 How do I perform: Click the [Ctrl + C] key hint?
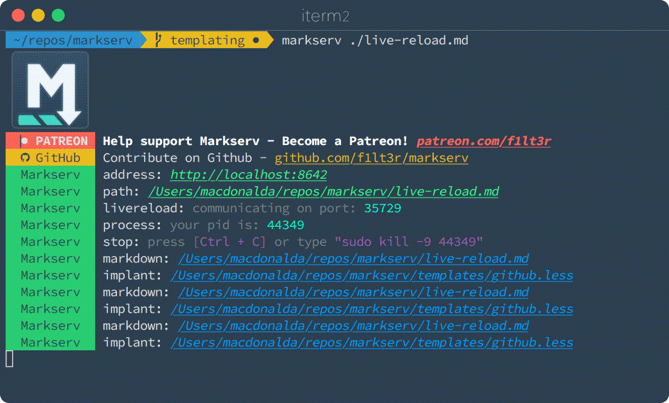230,242
